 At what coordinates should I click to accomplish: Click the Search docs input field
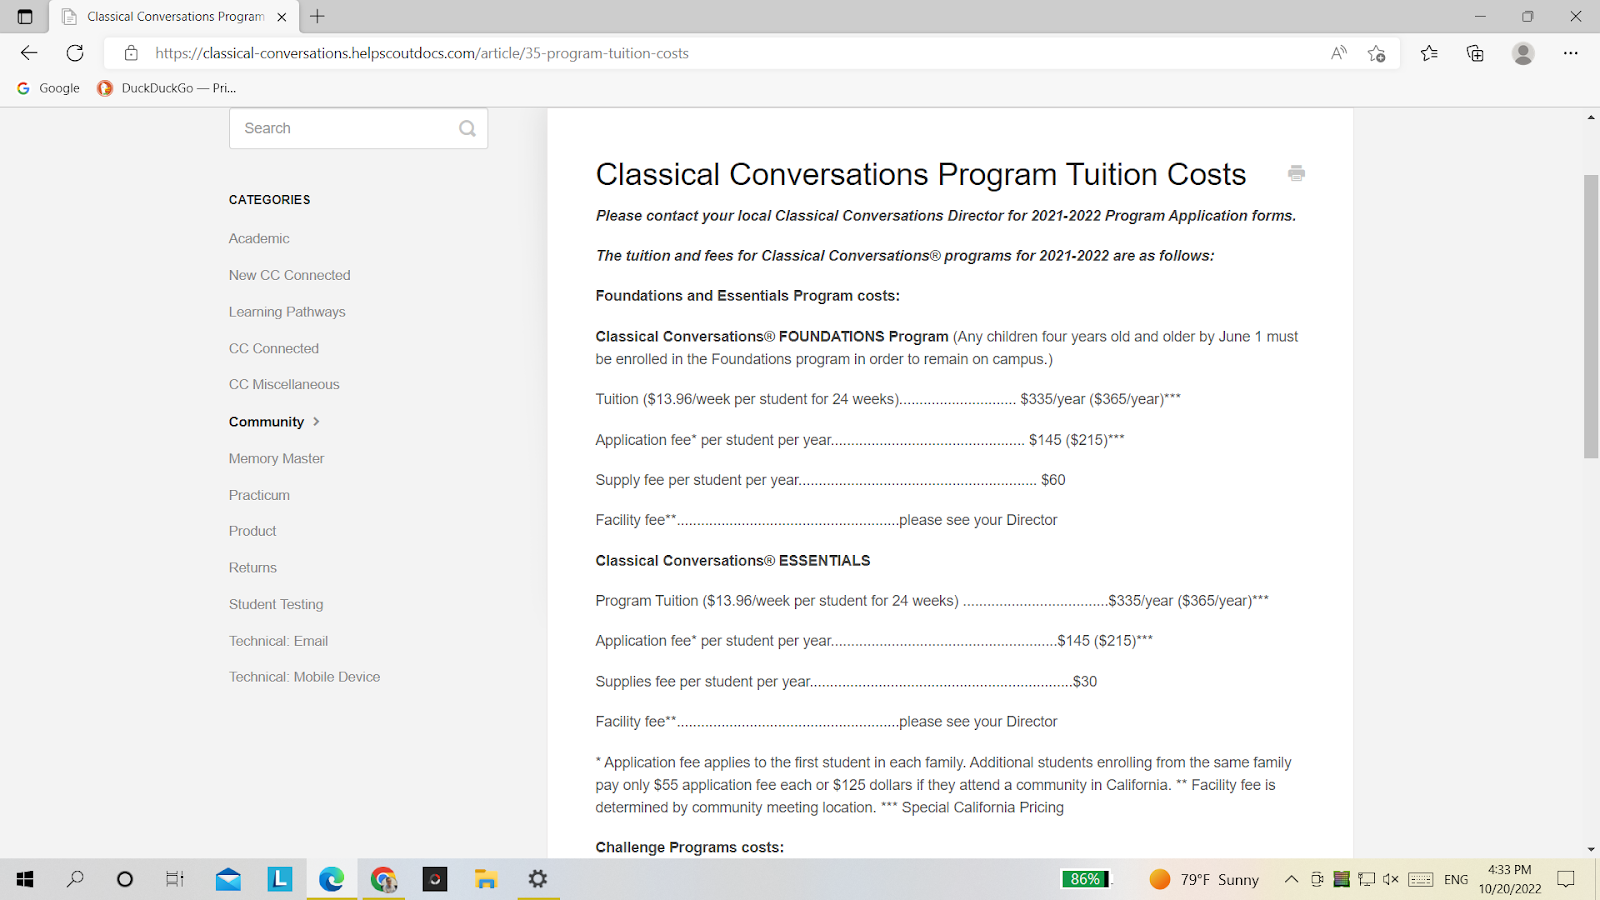(358, 128)
